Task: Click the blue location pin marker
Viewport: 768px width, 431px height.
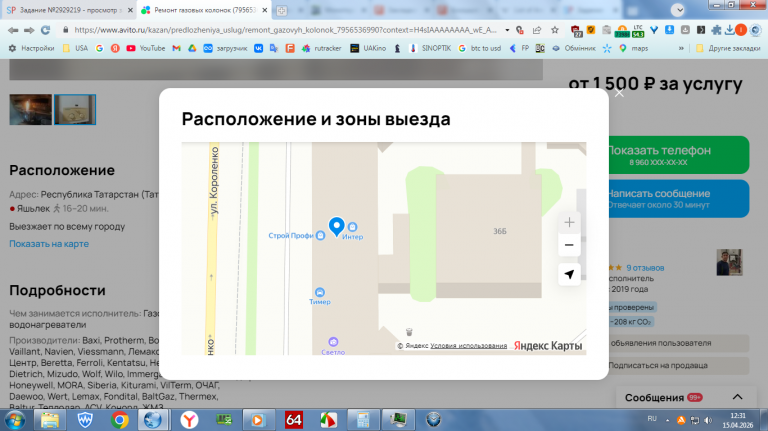Action: [336, 227]
